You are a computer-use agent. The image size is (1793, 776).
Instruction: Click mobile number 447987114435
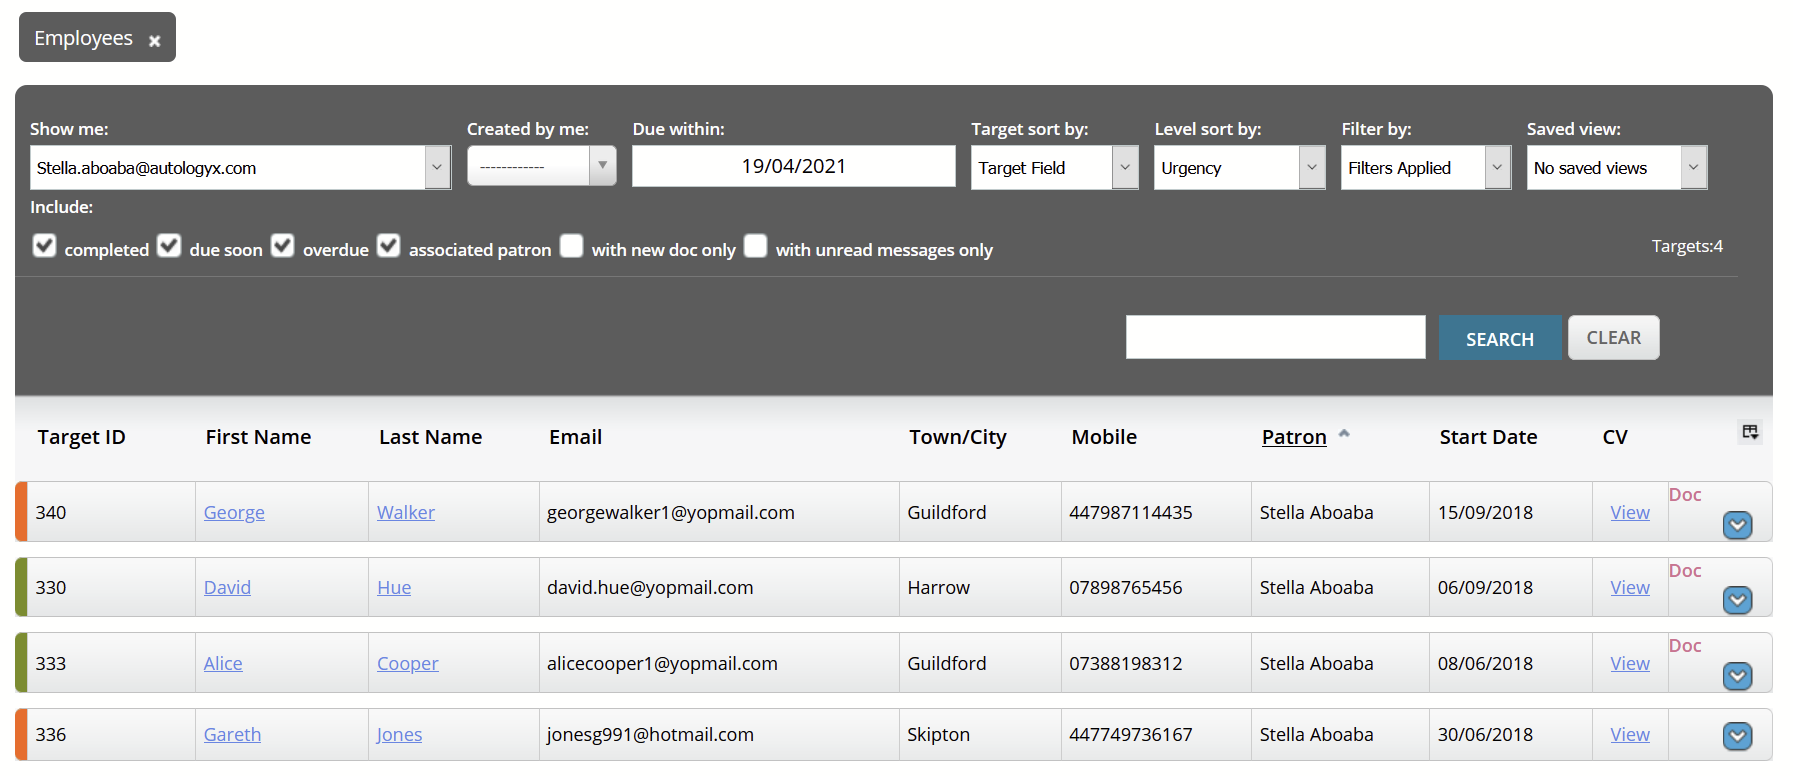1131,512
